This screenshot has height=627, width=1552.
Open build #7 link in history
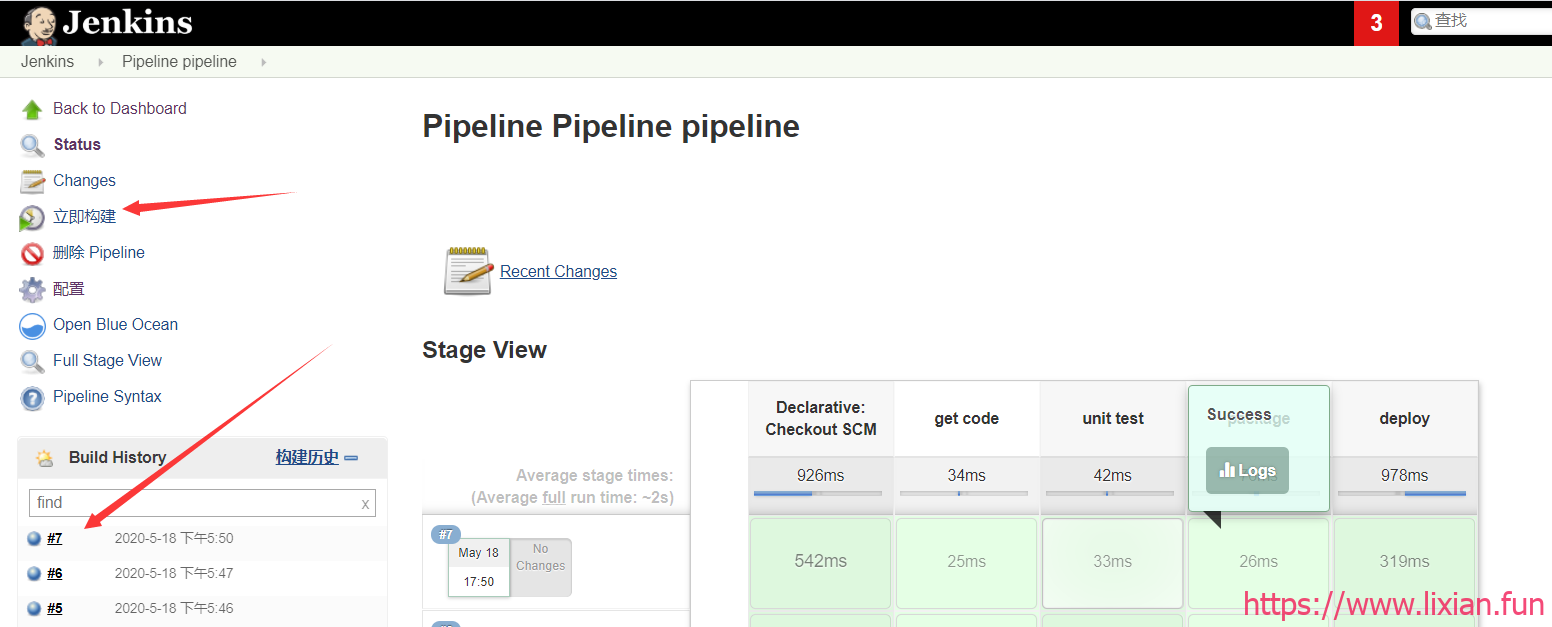click(x=54, y=538)
